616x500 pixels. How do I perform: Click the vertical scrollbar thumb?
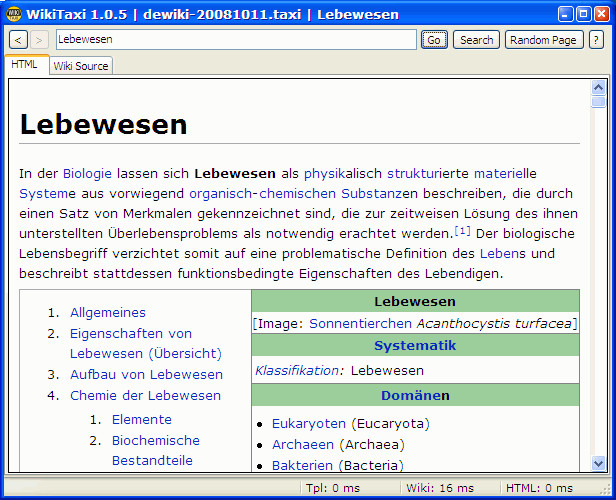point(598,101)
